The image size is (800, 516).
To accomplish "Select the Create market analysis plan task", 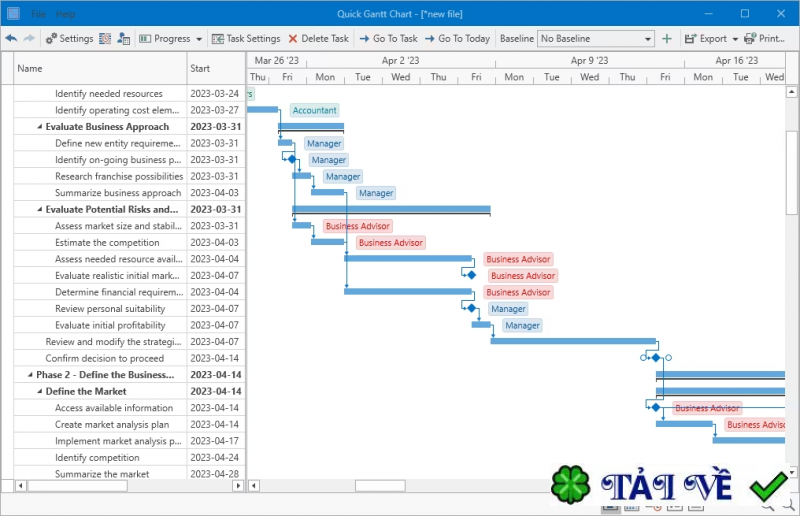I will [112, 425].
